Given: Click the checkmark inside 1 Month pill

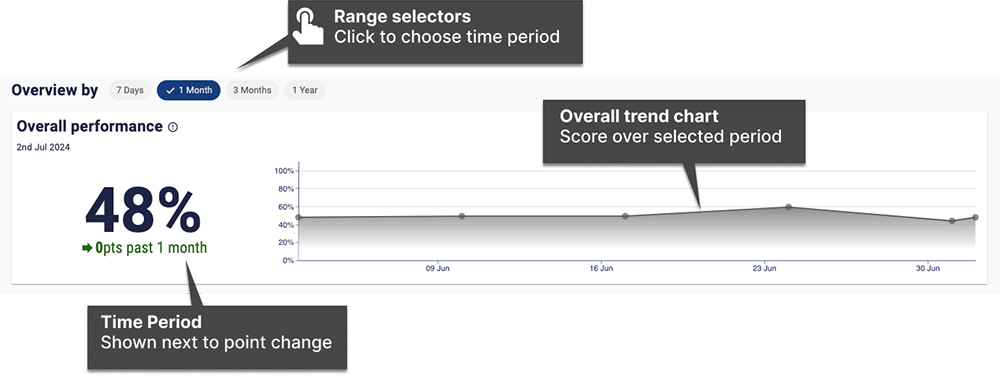Looking at the screenshot, I should coord(170,91).
